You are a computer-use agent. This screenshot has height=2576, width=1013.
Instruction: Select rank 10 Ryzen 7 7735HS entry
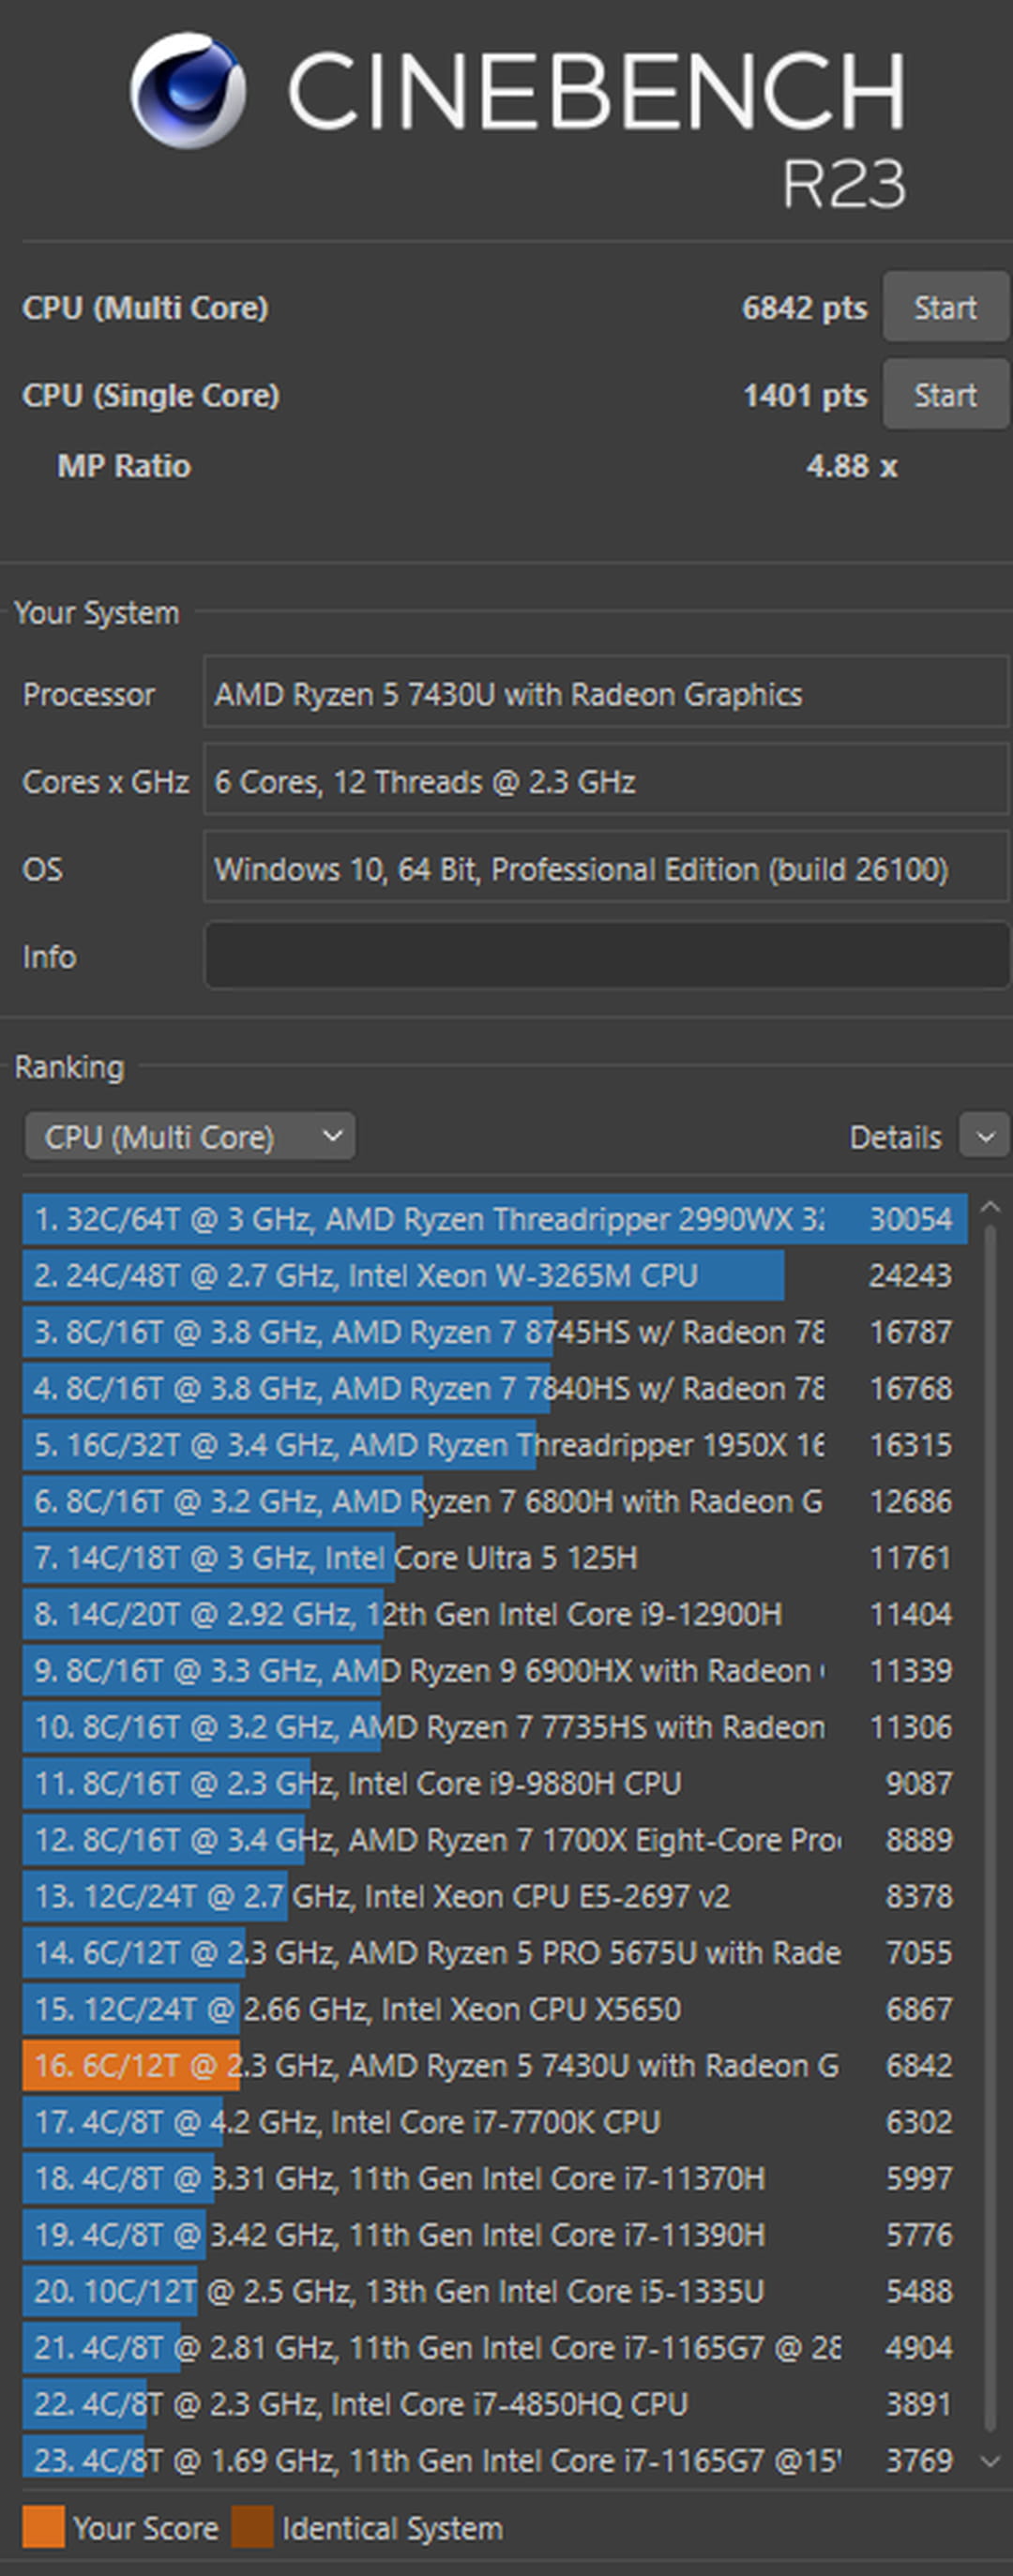(494, 1727)
